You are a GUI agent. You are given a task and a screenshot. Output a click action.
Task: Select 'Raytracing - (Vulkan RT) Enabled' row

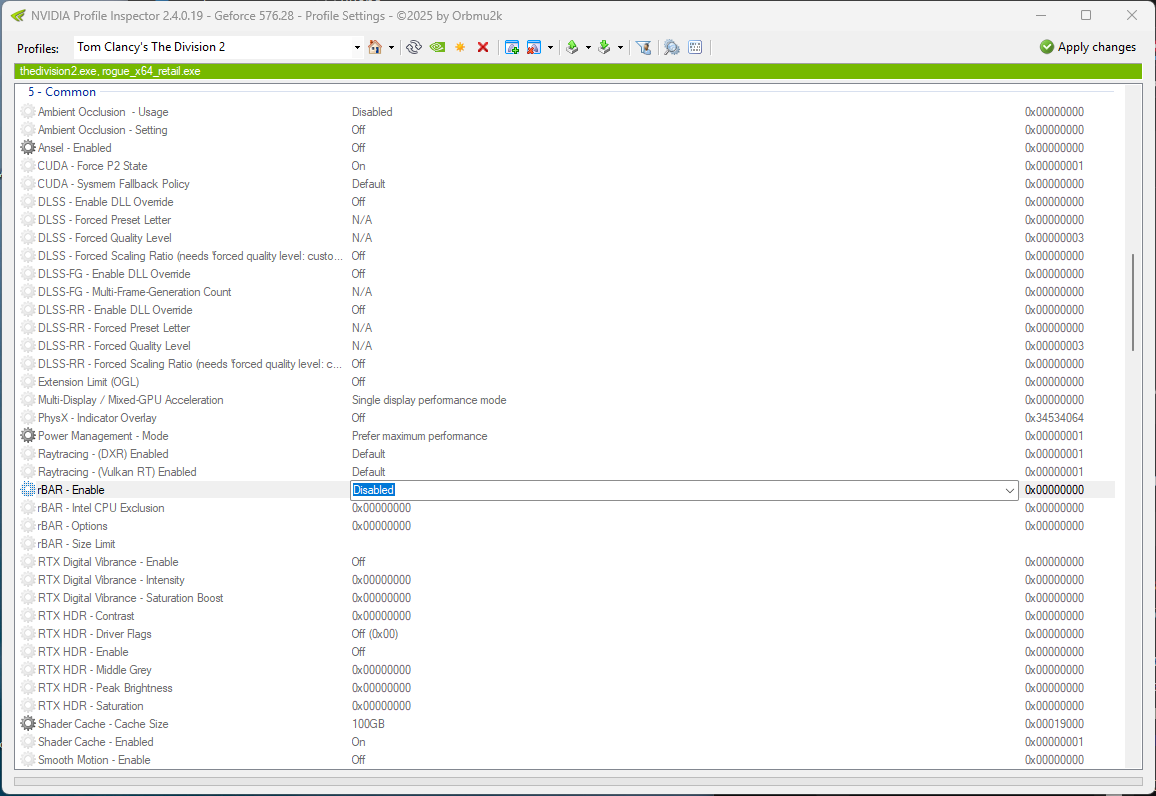pyautogui.click(x=567, y=472)
